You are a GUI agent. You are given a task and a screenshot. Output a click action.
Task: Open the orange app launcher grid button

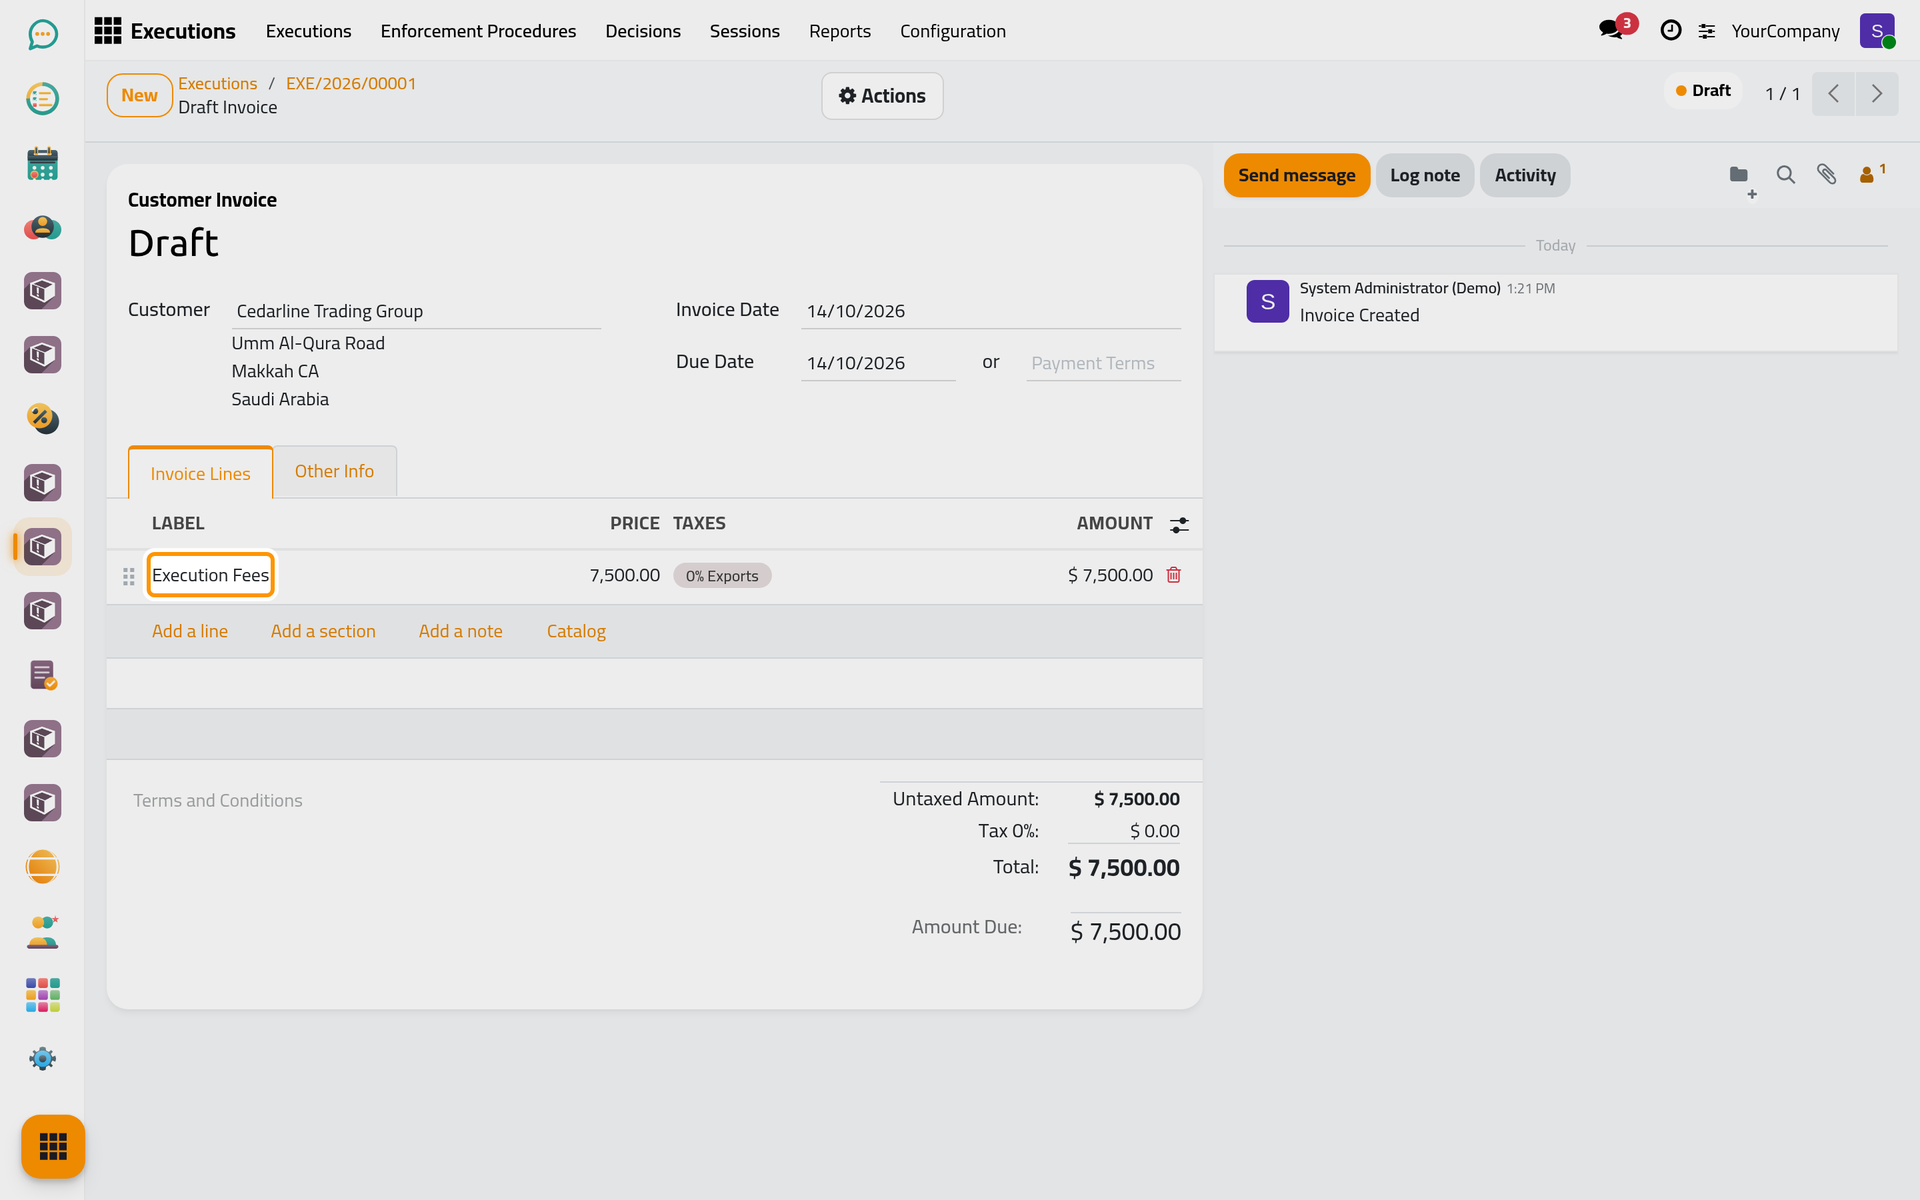53,1146
